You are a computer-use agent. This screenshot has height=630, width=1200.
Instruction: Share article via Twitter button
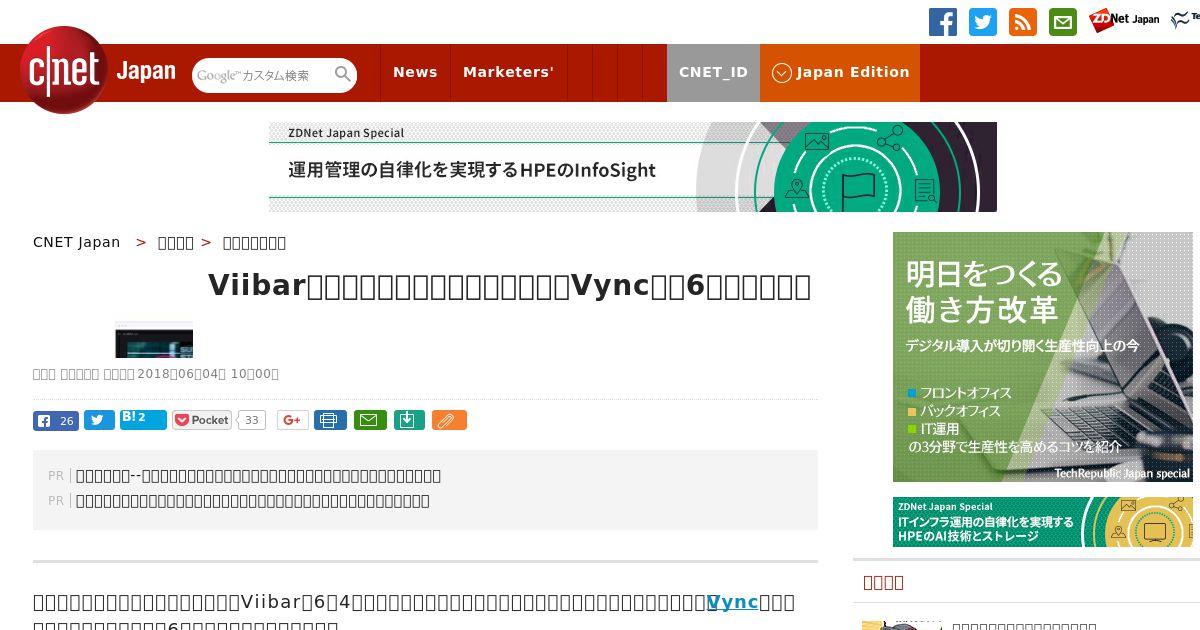click(x=99, y=420)
